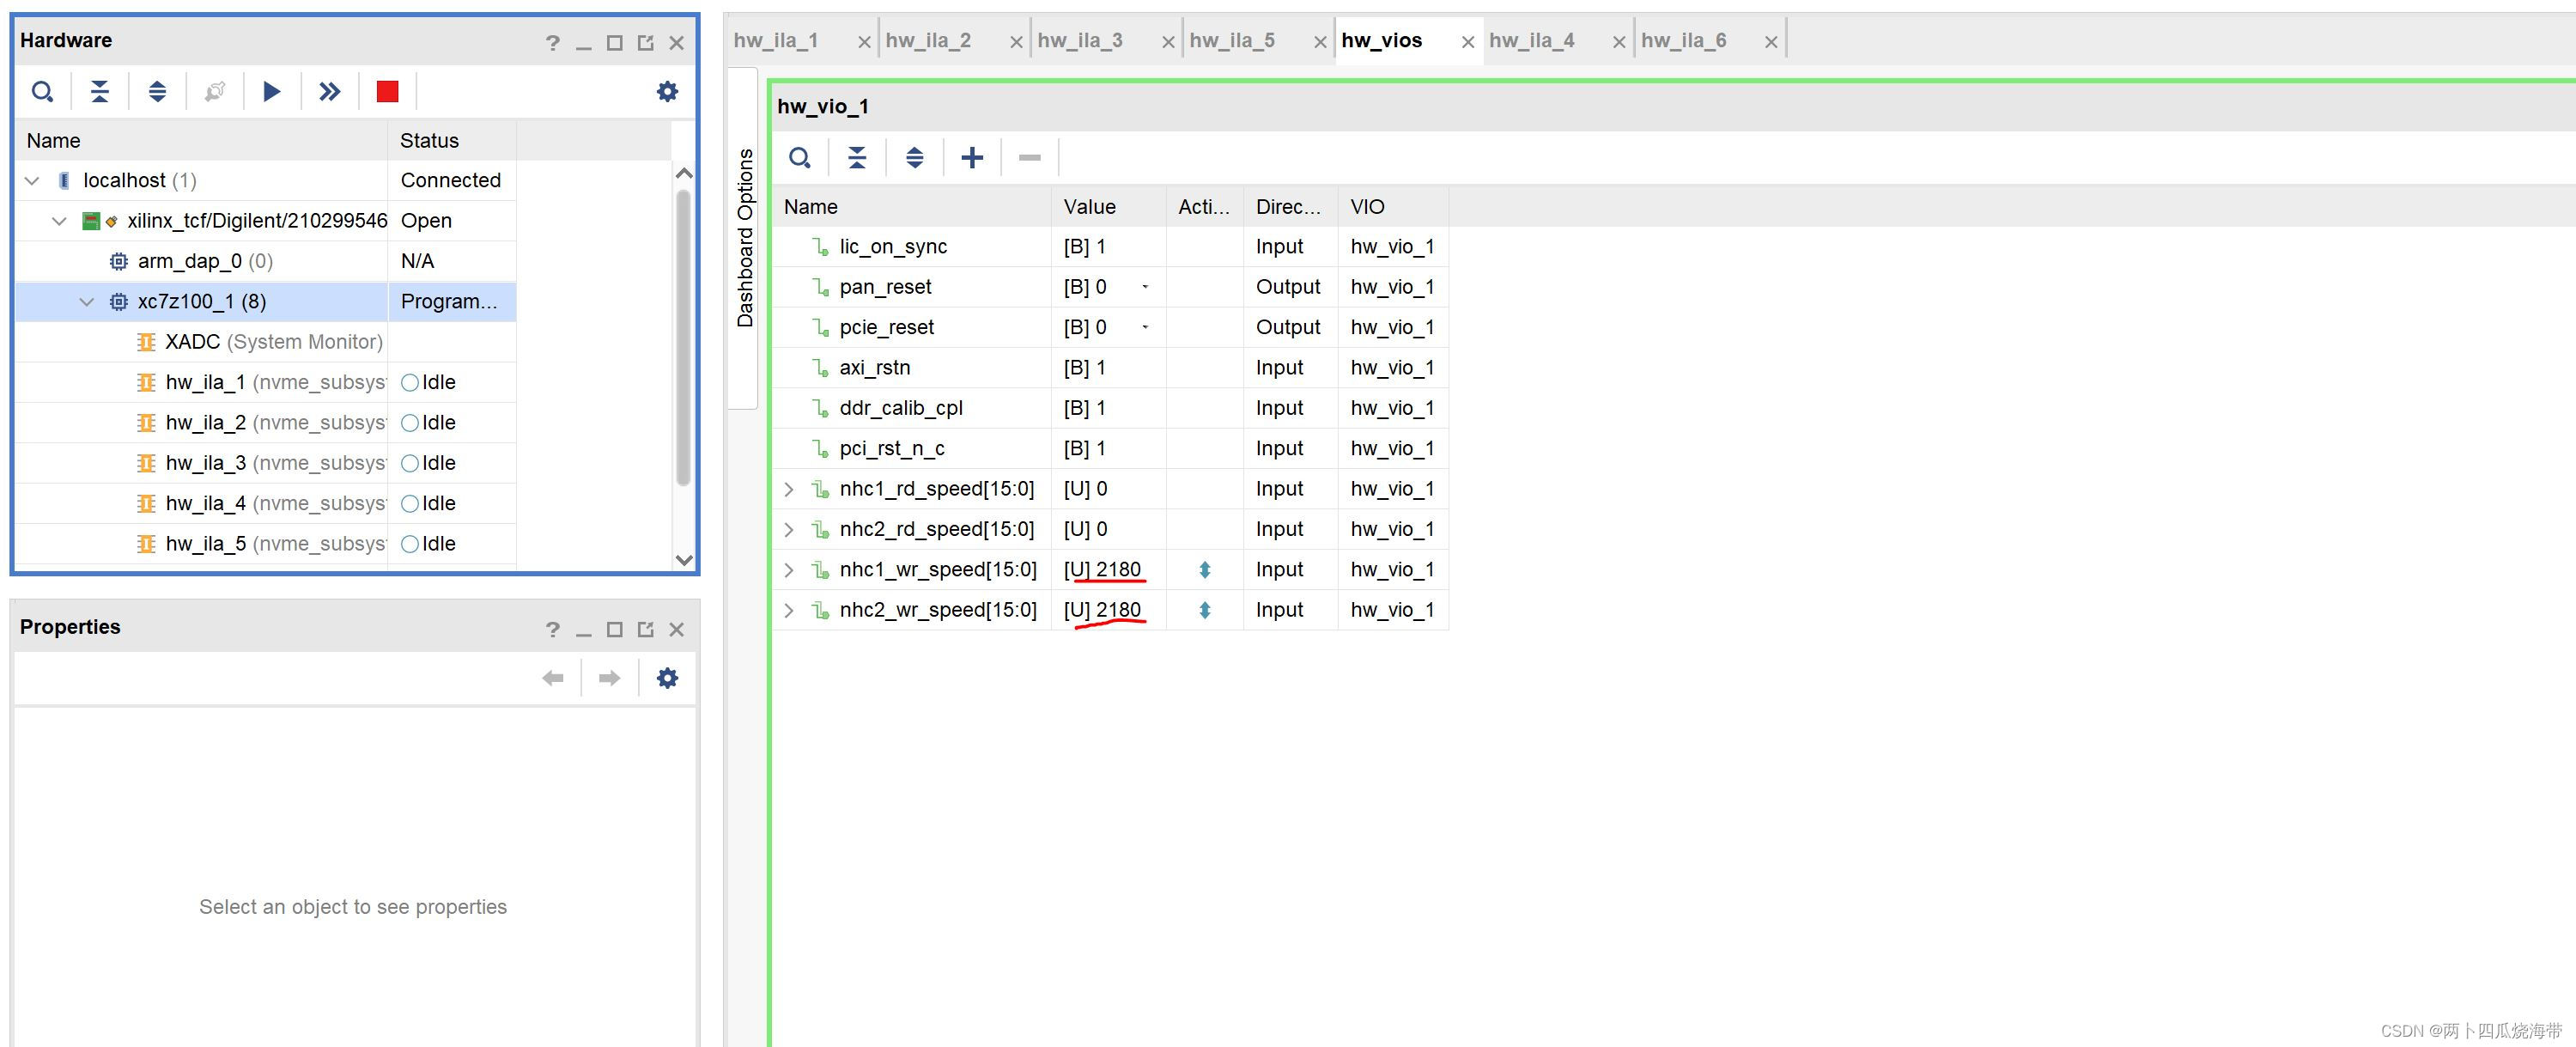Screen dimensions: 2576x1047
Task: Expand nhc1_rd_speed[15:0] bus
Action: 789,489
